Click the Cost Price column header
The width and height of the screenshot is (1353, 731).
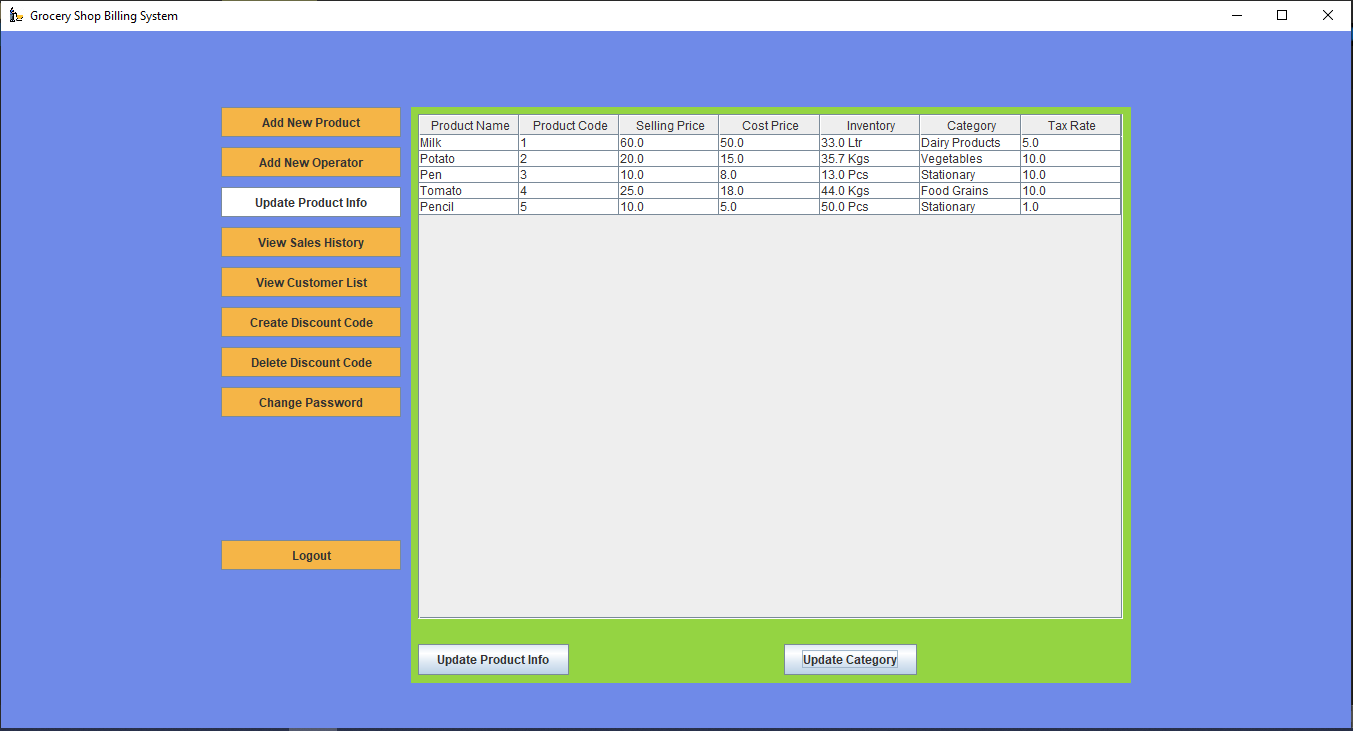[x=769, y=125]
